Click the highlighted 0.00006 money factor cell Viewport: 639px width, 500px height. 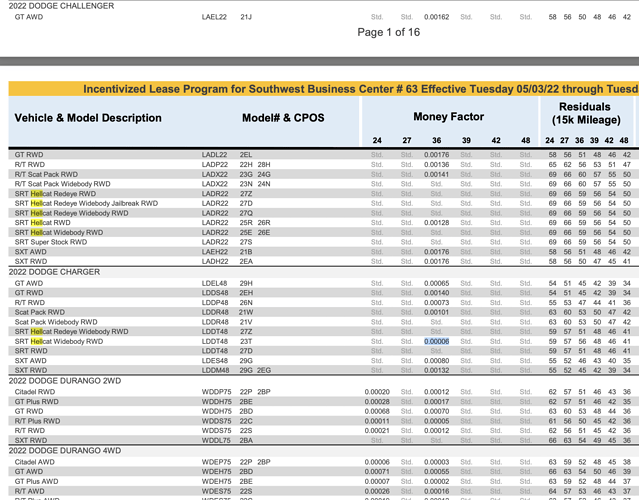436,341
